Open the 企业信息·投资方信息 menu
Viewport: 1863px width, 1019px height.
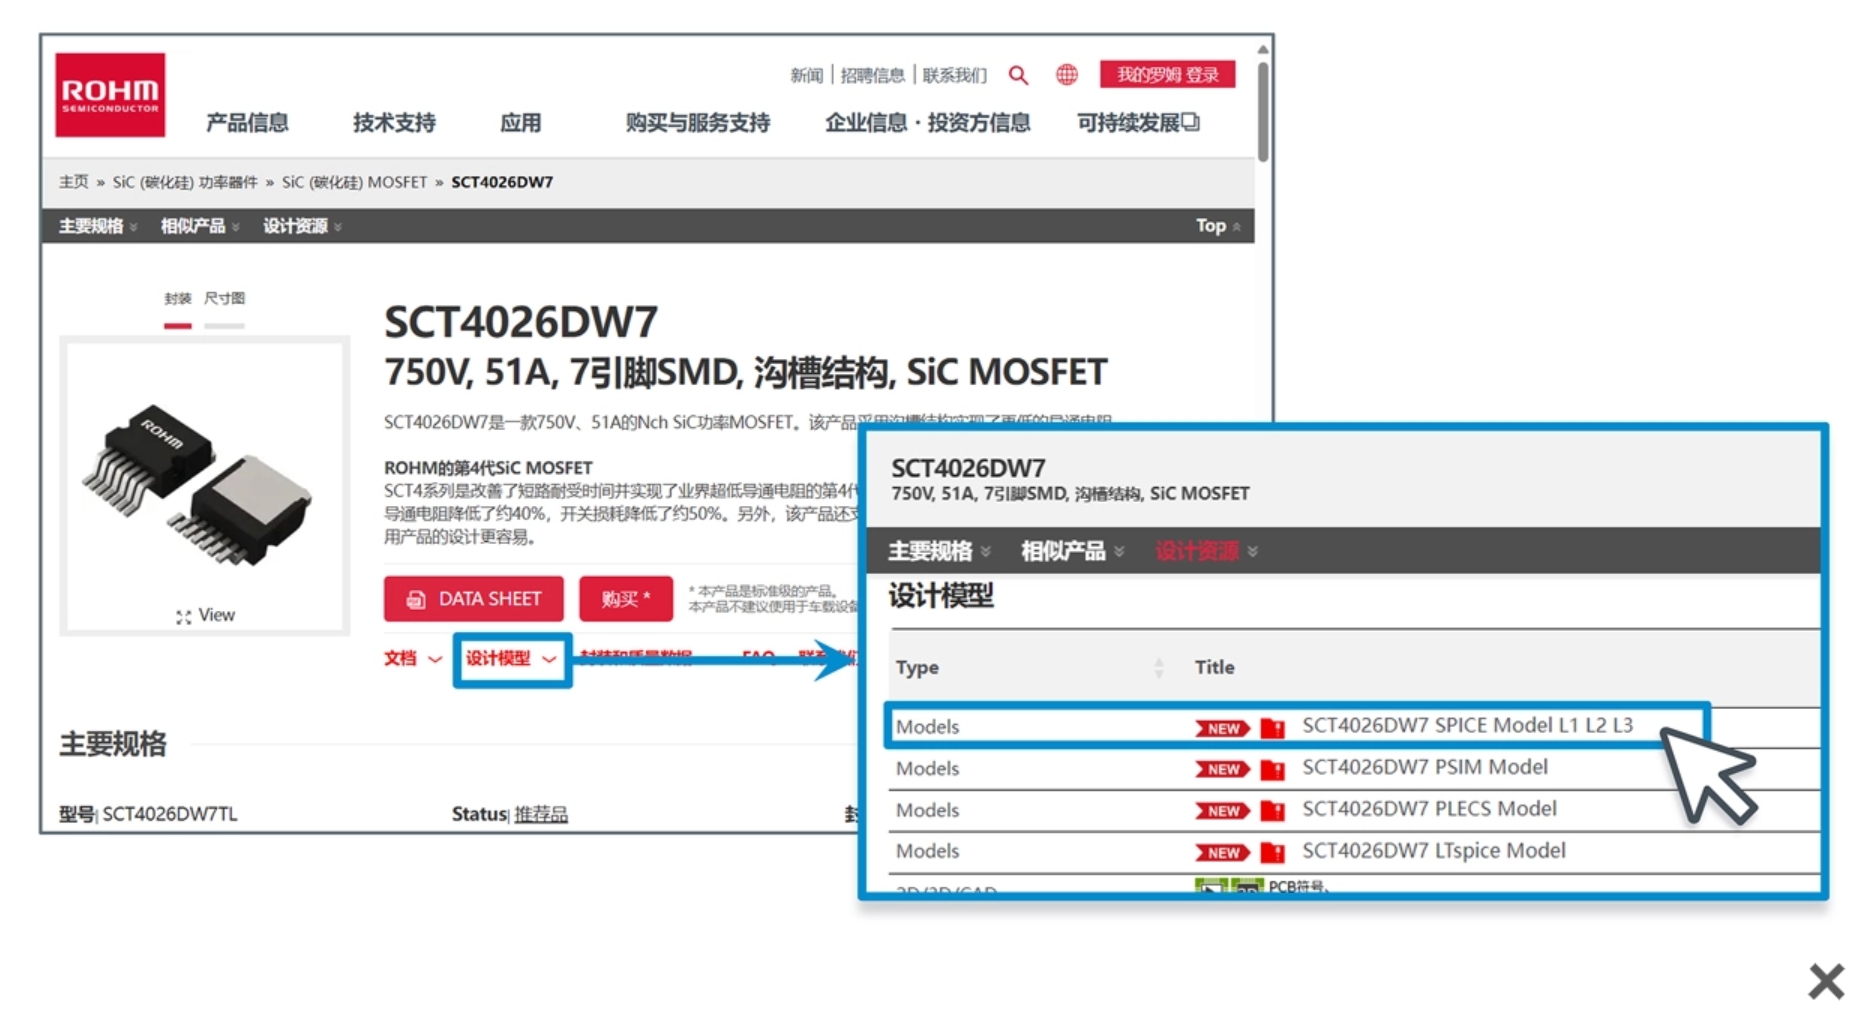927,123
